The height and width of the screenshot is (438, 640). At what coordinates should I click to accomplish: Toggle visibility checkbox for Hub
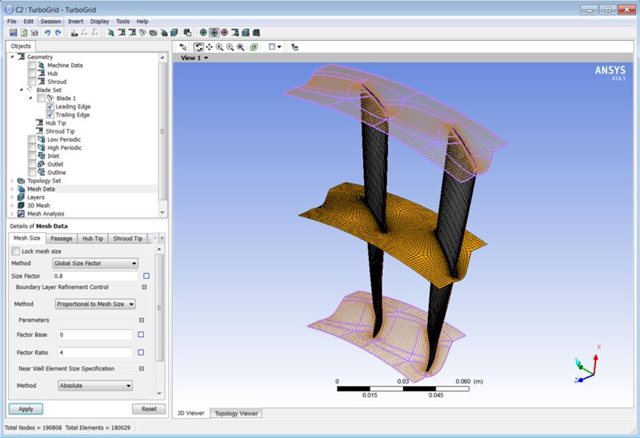32,73
